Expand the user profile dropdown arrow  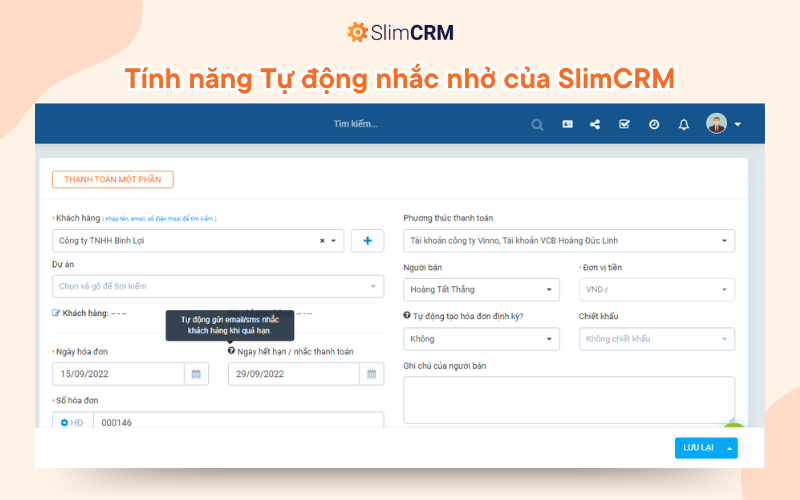click(738, 124)
